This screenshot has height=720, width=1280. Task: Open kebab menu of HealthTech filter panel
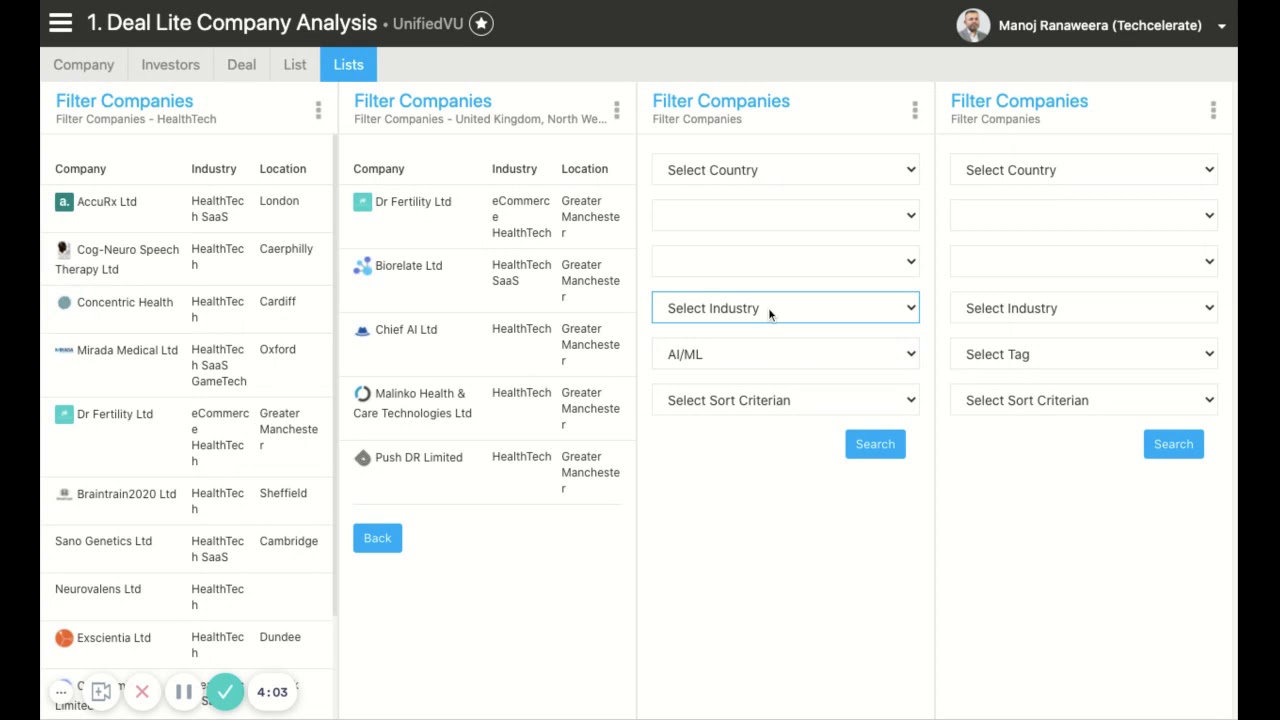318,110
